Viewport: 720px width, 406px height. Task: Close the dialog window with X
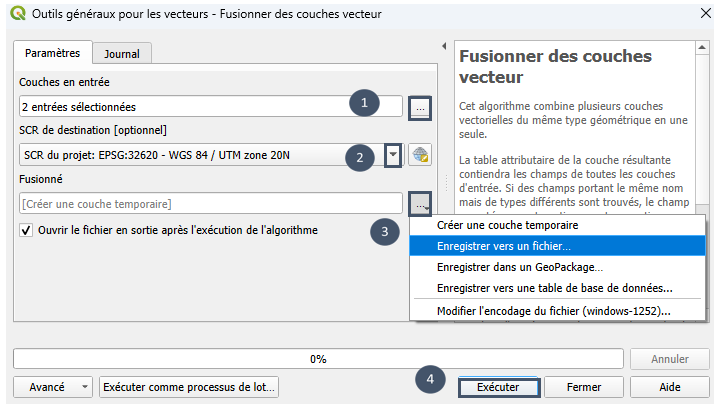706,13
